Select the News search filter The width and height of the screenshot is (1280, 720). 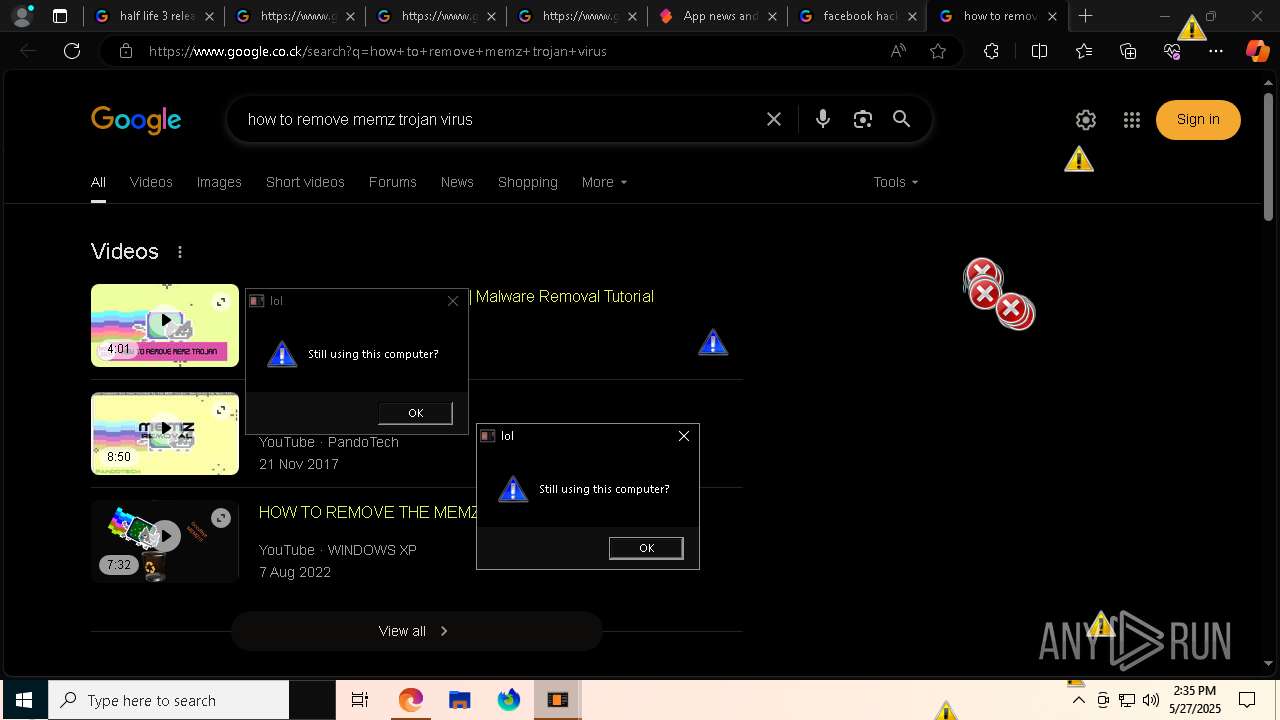(457, 182)
